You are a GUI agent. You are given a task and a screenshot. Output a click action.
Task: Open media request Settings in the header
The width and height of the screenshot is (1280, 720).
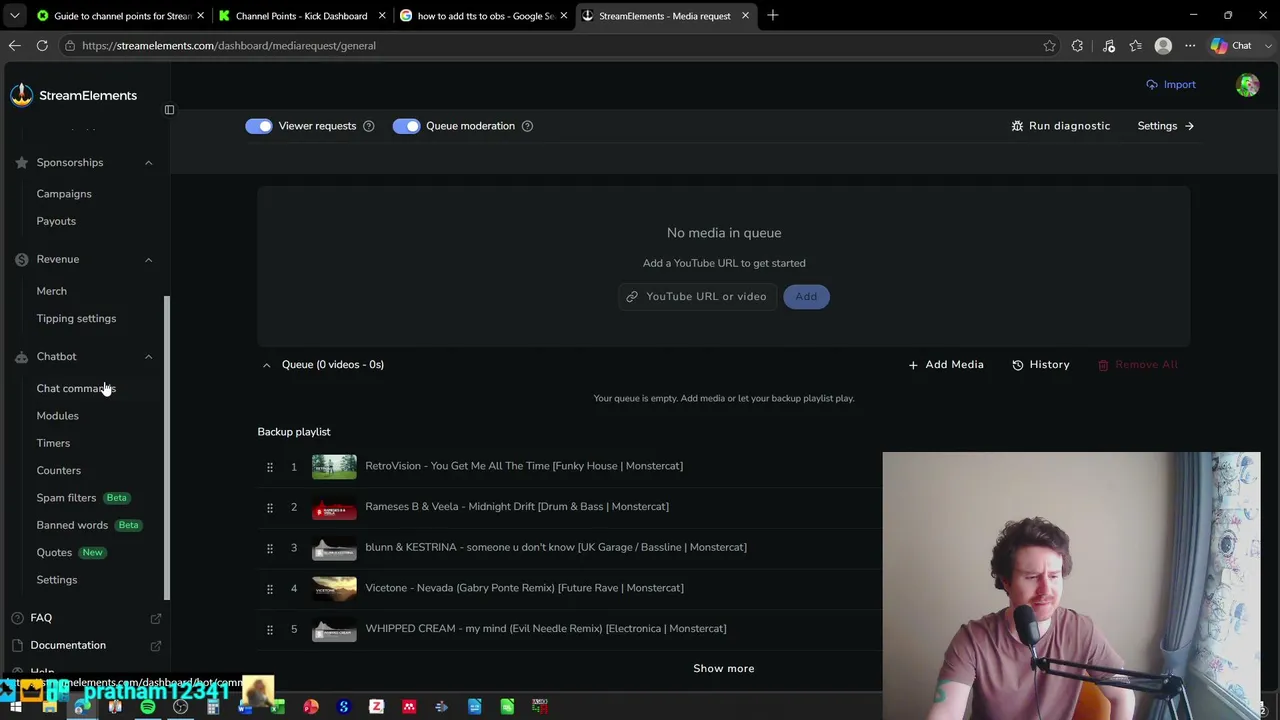tap(1166, 126)
